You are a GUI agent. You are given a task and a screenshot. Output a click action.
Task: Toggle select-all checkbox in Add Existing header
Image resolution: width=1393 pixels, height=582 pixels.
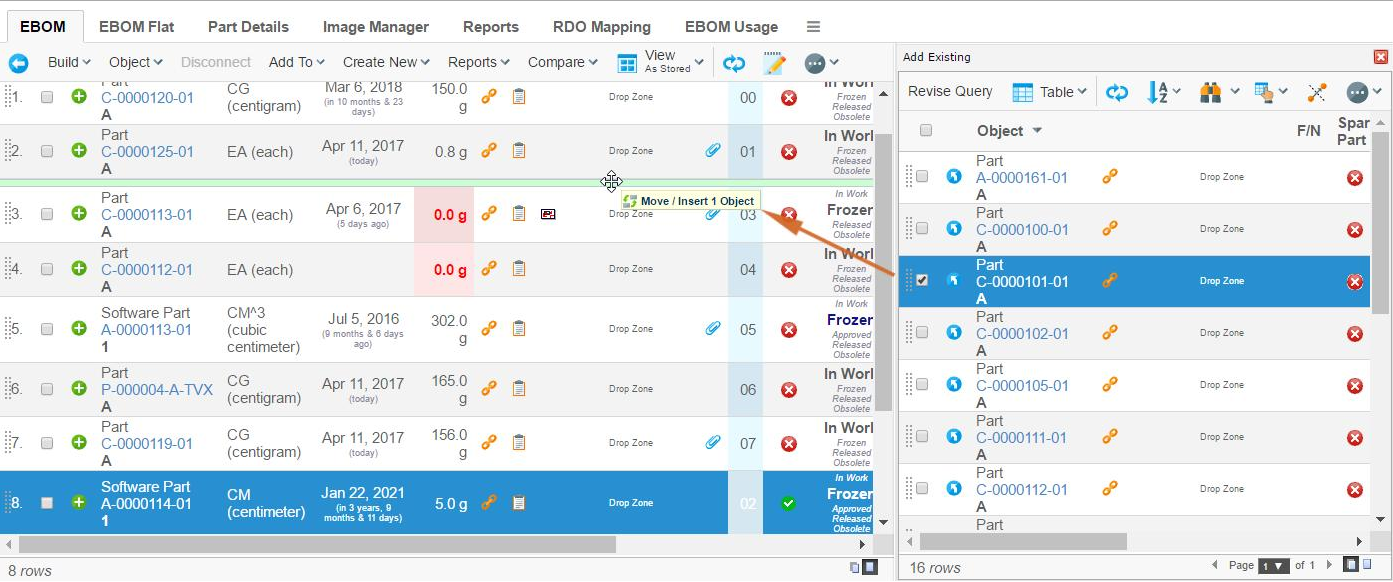(x=926, y=130)
